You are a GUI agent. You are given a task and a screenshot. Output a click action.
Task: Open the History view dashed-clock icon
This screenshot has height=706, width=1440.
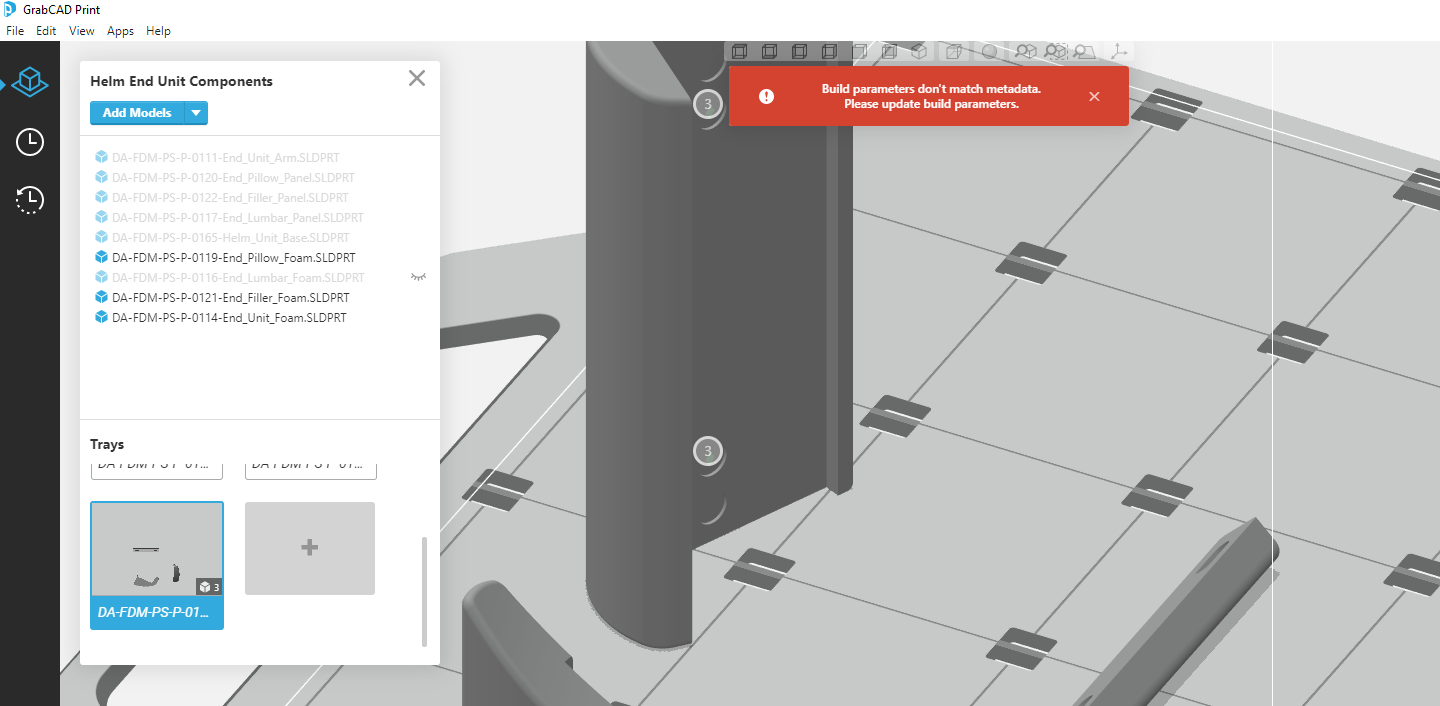(30, 200)
